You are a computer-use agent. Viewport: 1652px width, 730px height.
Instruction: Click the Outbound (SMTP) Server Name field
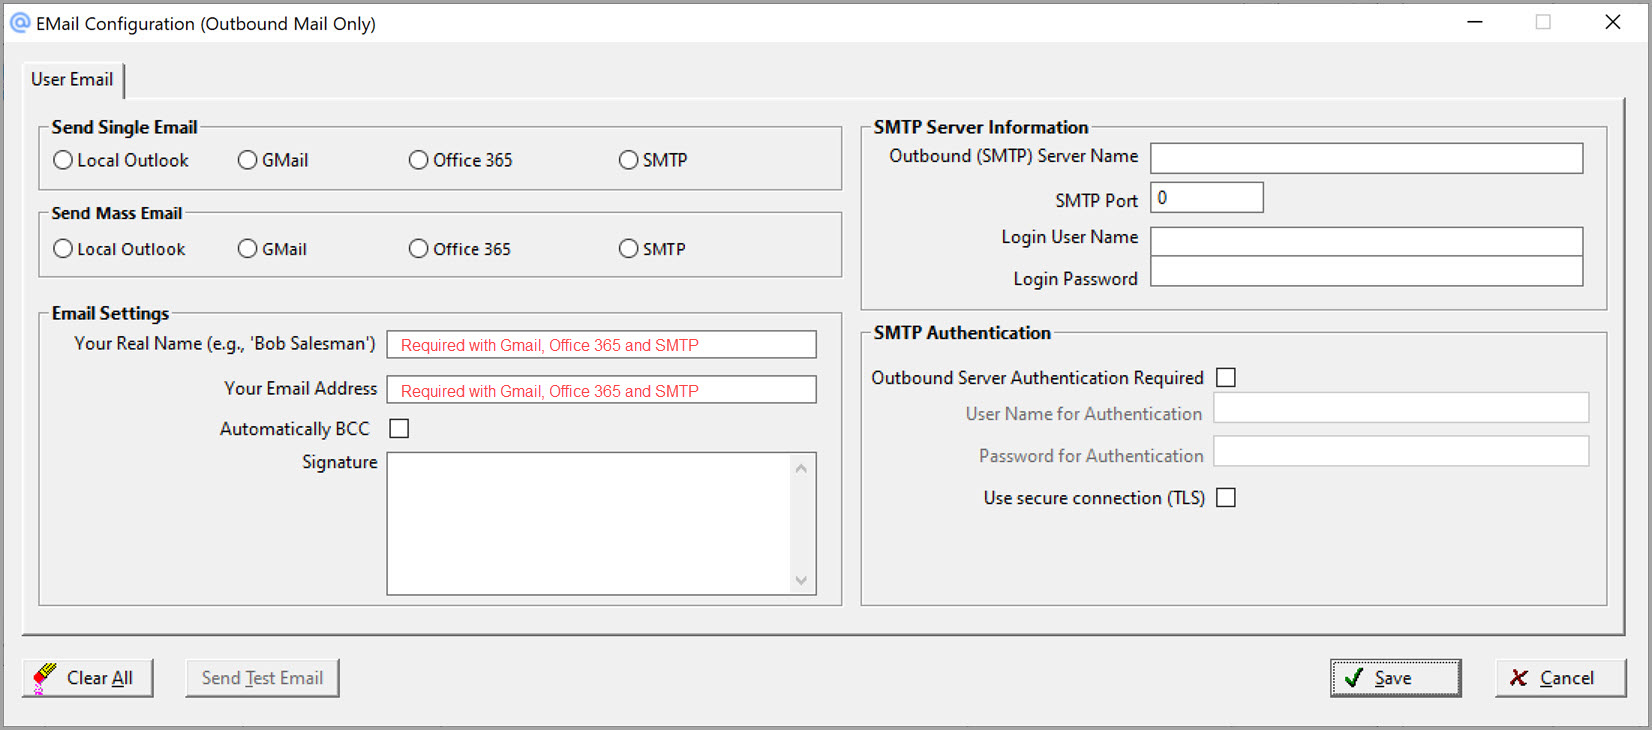1366,158
